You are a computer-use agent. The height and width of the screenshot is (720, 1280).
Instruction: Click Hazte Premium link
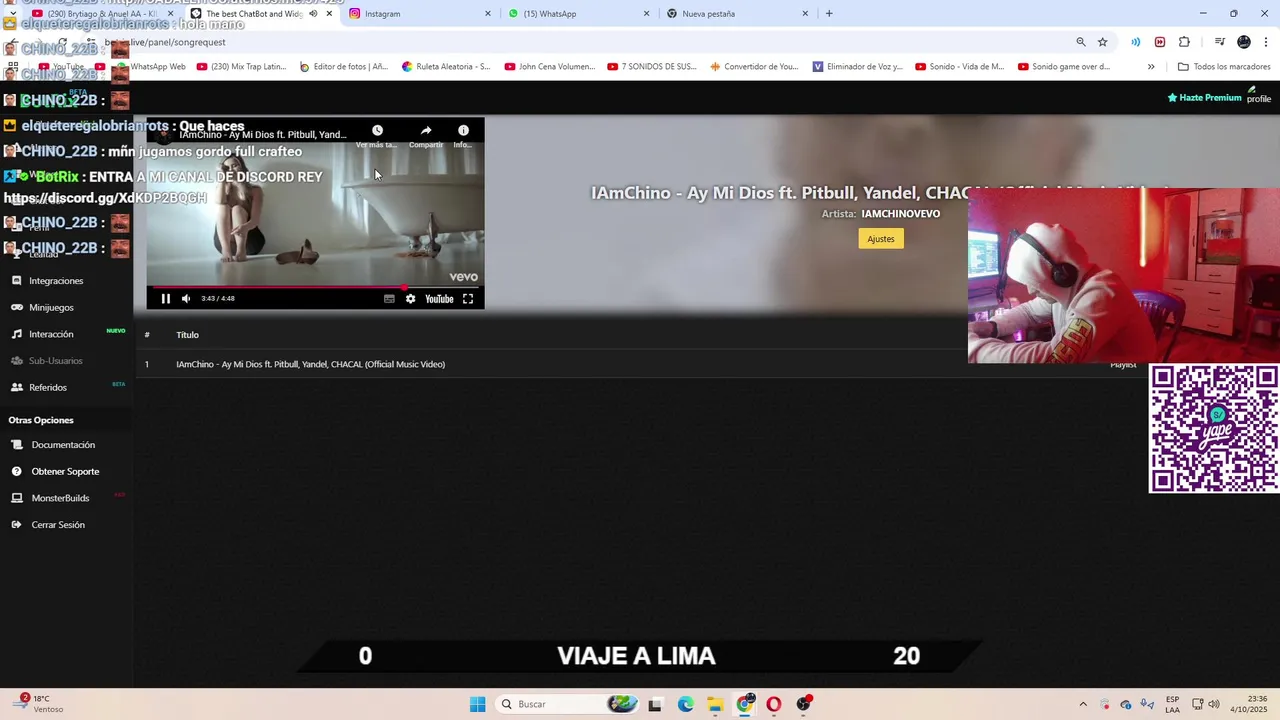pos(1204,98)
